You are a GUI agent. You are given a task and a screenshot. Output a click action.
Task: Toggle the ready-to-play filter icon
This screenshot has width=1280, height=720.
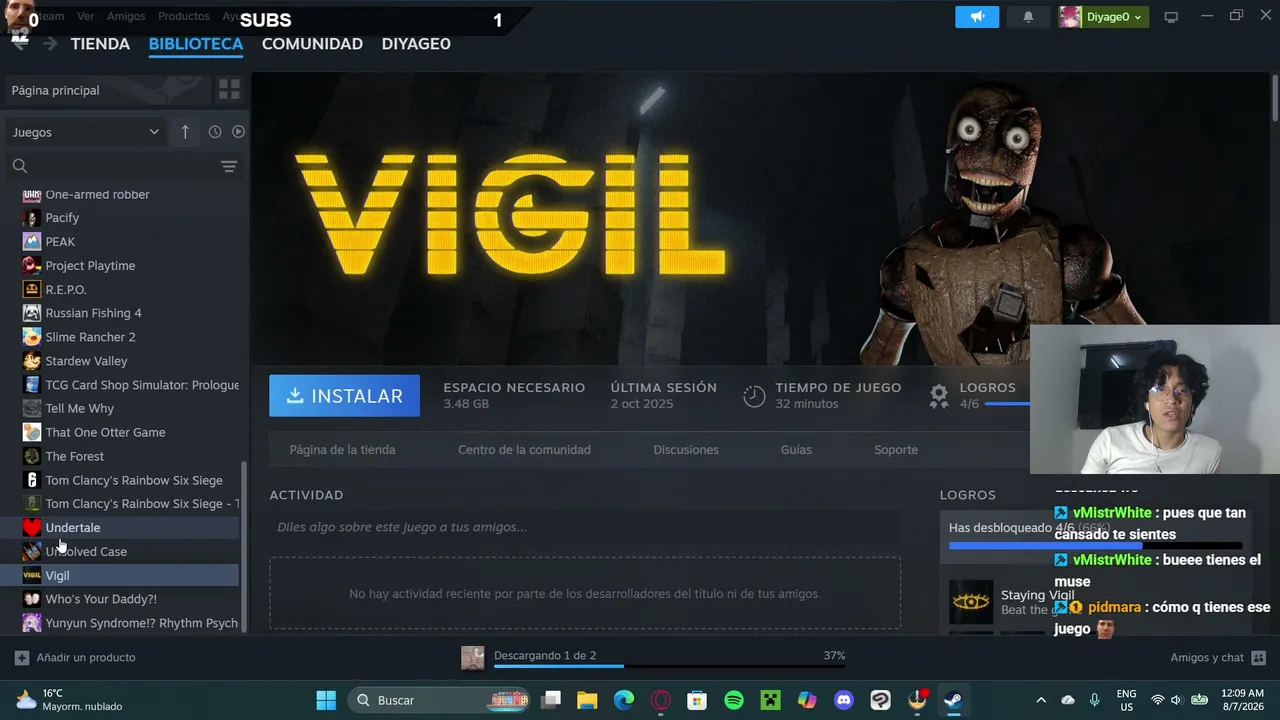click(x=238, y=132)
